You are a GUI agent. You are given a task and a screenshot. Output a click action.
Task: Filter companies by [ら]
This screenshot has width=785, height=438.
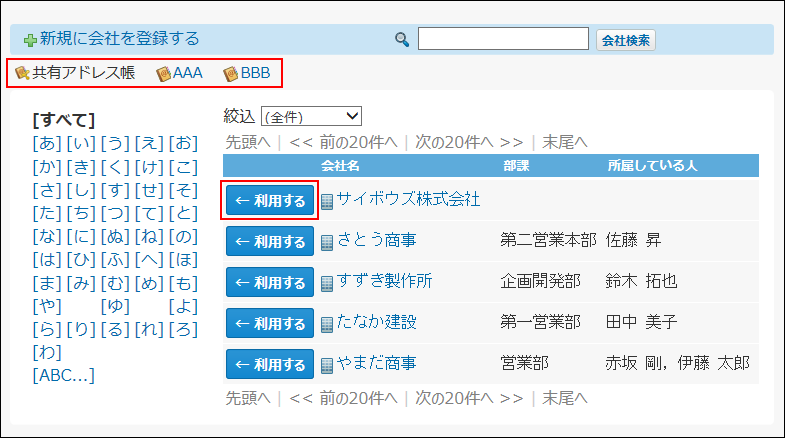[x=47, y=330]
